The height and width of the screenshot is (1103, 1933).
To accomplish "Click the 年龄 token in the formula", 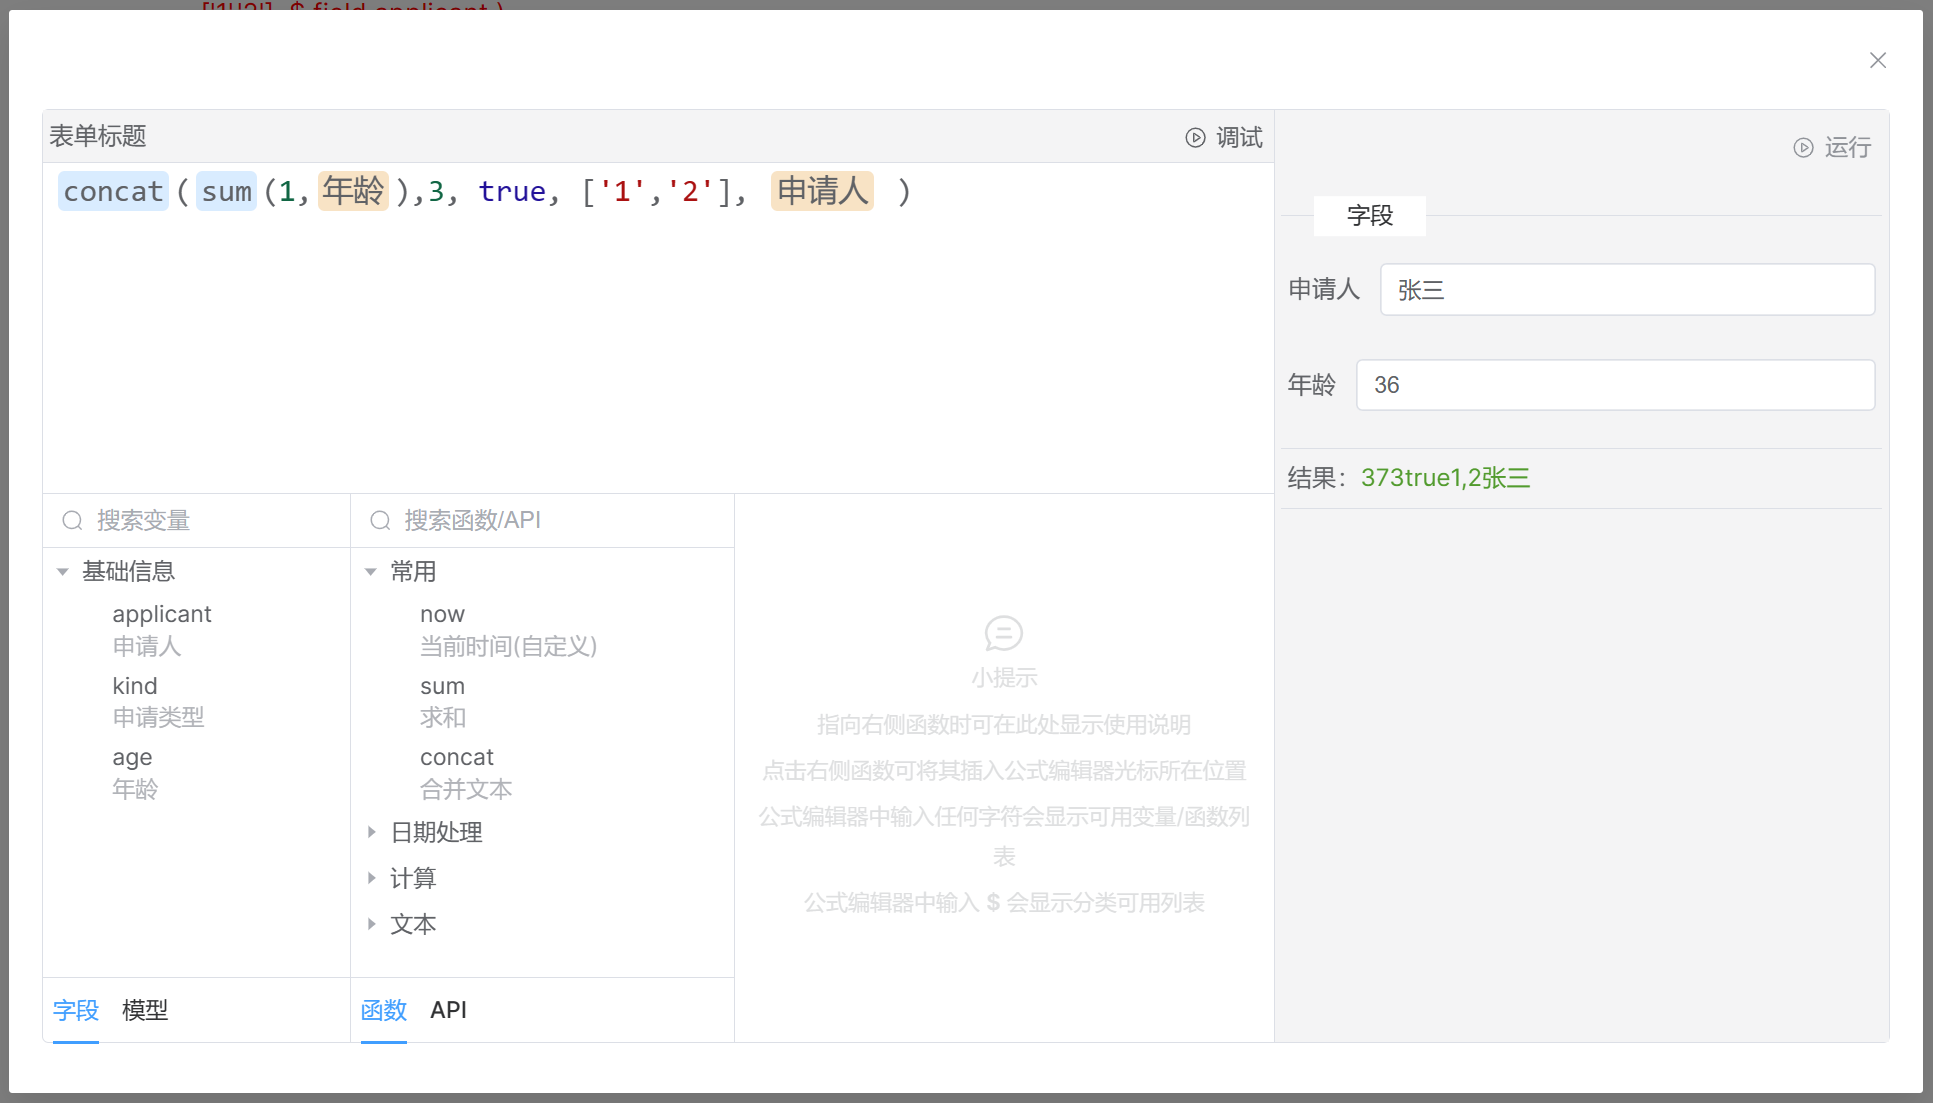I will point(353,191).
